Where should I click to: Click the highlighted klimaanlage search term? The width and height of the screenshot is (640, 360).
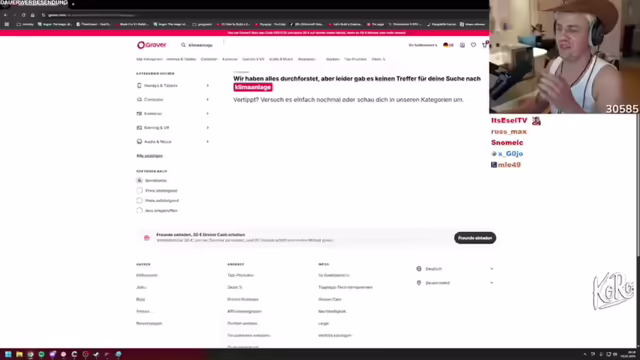pyautogui.click(x=253, y=87)
